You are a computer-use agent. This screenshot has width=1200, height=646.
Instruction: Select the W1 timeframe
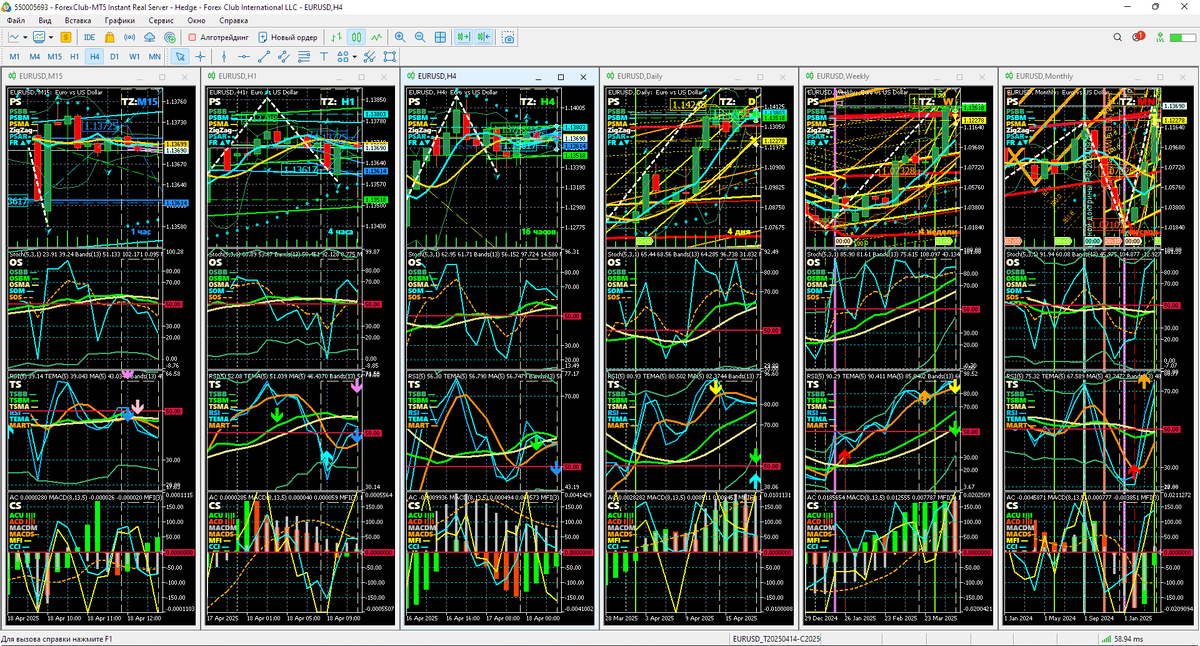tap(134, 57)
